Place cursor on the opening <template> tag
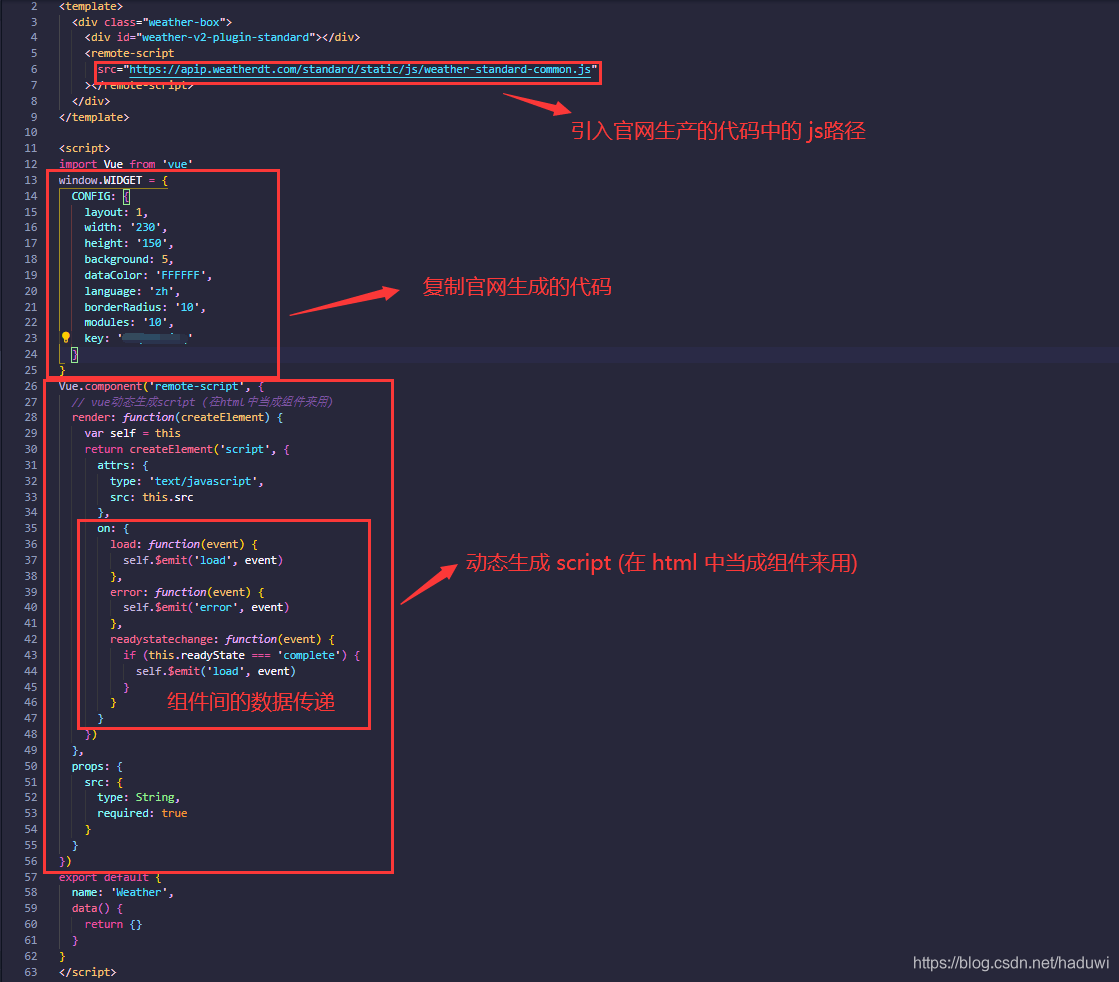This screenshot has height=982, width=1119. tap(91, 6)
